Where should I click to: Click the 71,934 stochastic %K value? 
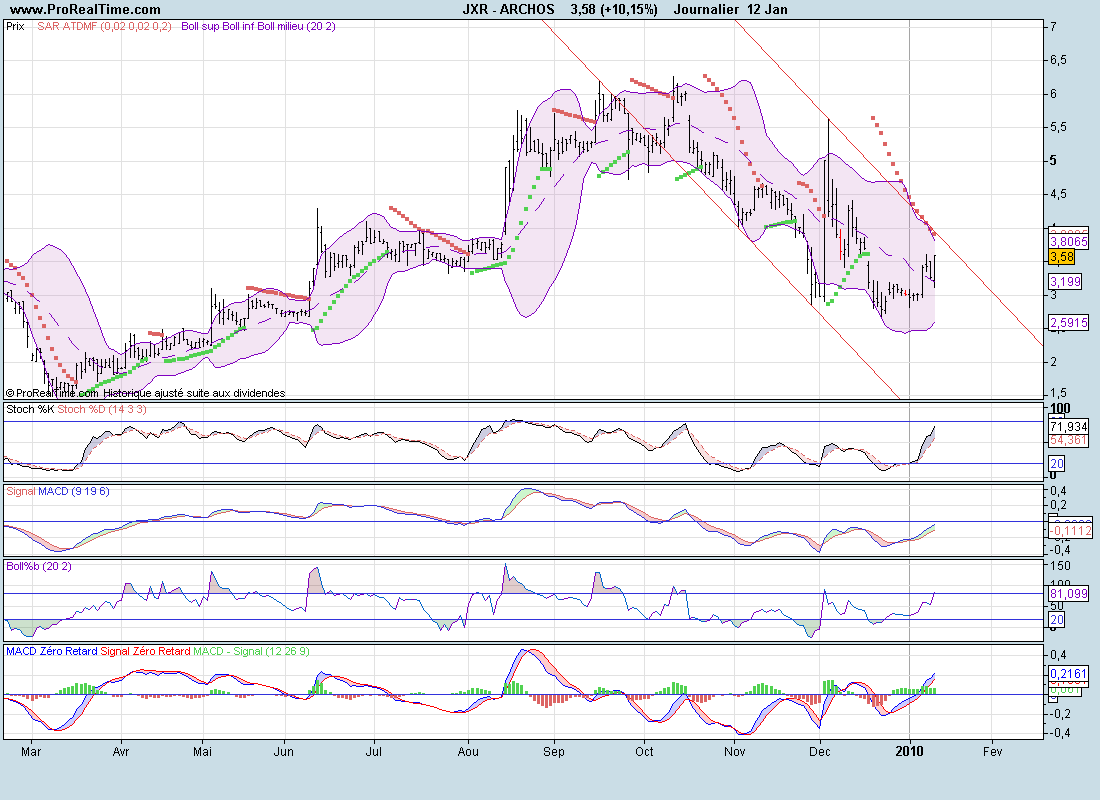tap(1068, 426)
